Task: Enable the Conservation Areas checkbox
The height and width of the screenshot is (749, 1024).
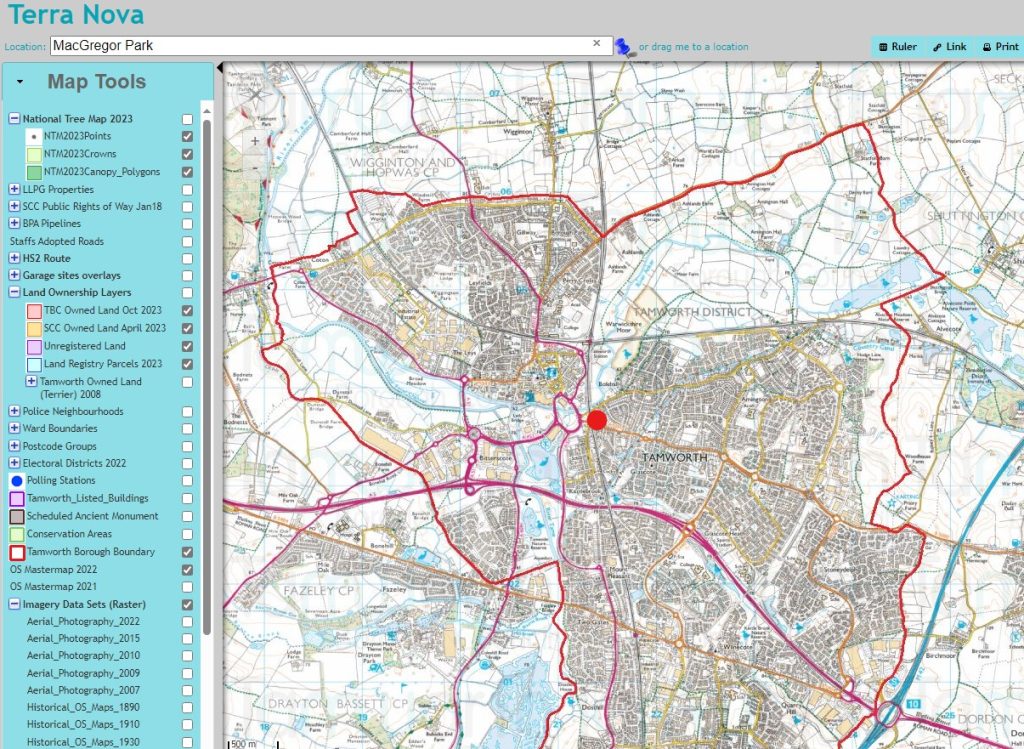Action: pyautogui.click(x=187, y=534)
